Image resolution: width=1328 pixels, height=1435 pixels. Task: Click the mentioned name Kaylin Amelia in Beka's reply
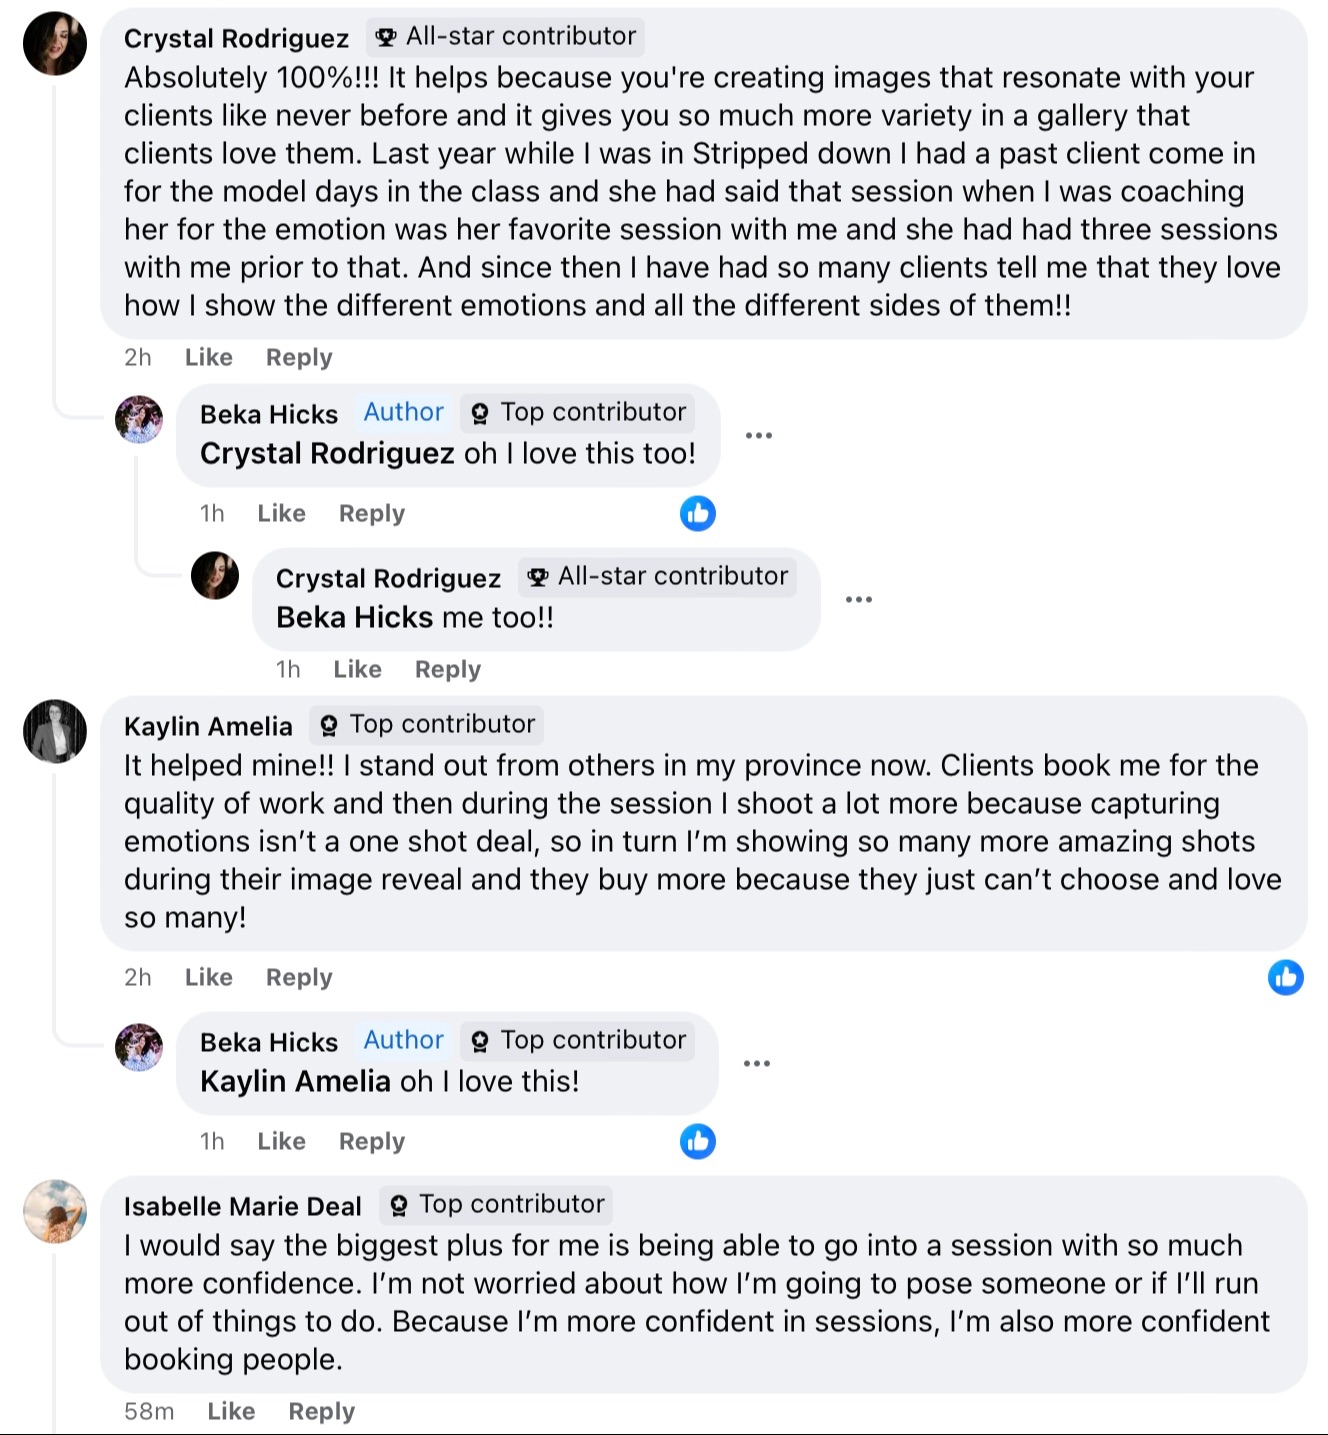[x=295, y=1082]
